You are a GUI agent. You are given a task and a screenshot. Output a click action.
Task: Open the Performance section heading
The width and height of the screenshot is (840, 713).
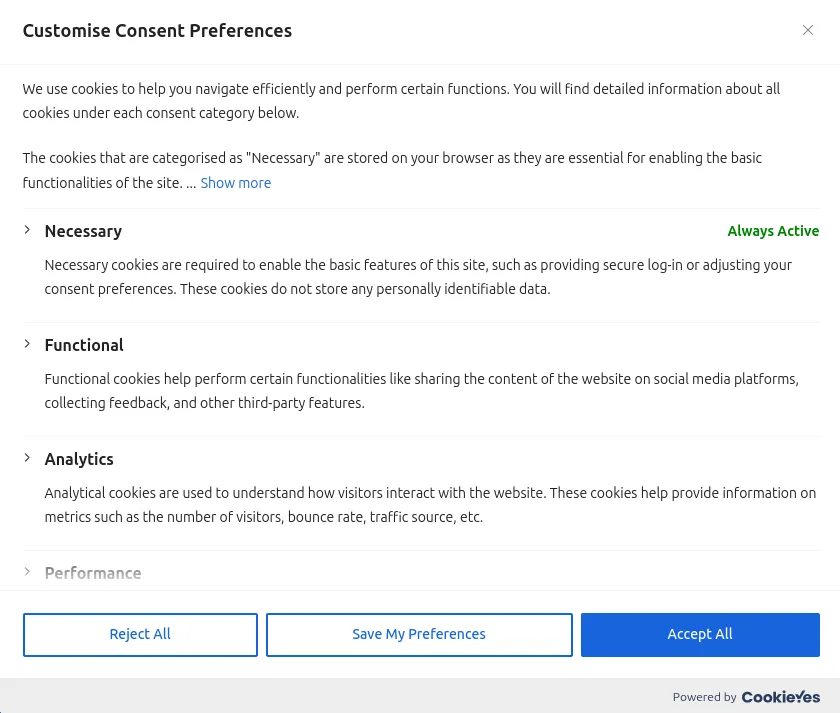[93, 573]
